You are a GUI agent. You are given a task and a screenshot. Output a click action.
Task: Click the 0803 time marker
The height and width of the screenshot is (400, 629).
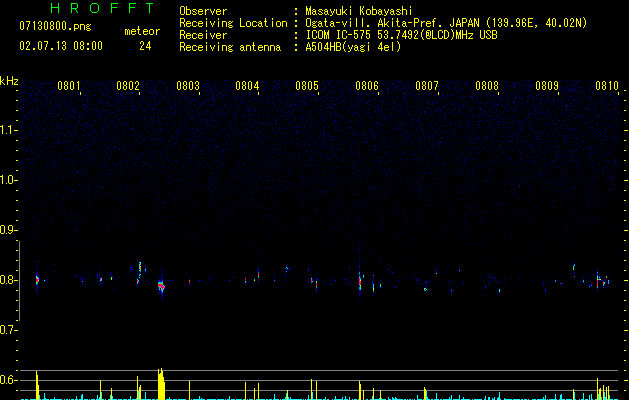tap(188, 85)
